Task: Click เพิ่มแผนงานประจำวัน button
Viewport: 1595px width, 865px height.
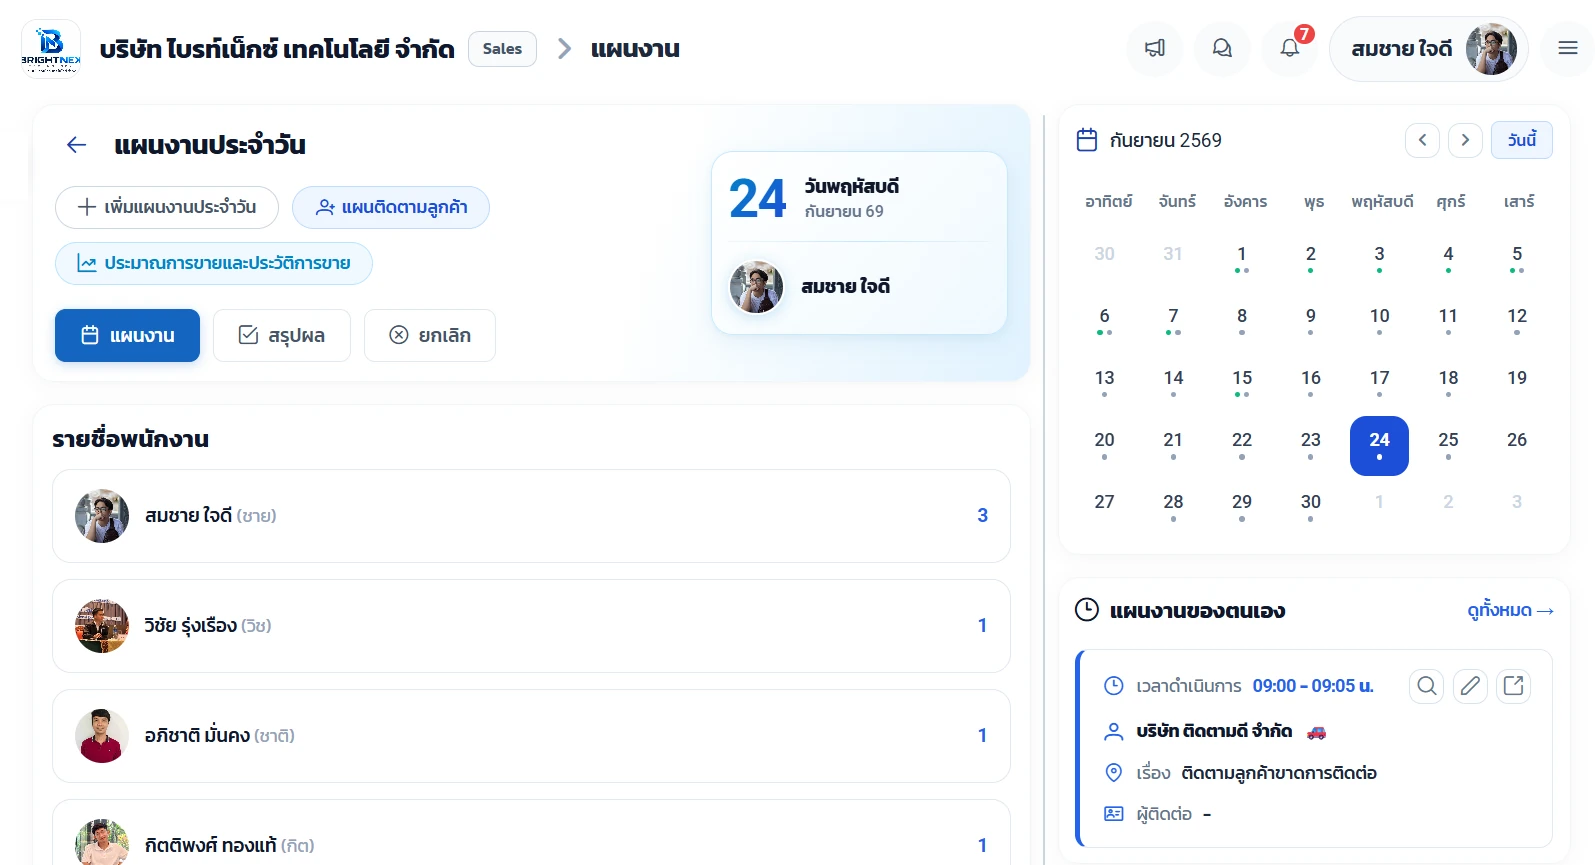Action: 167,207
